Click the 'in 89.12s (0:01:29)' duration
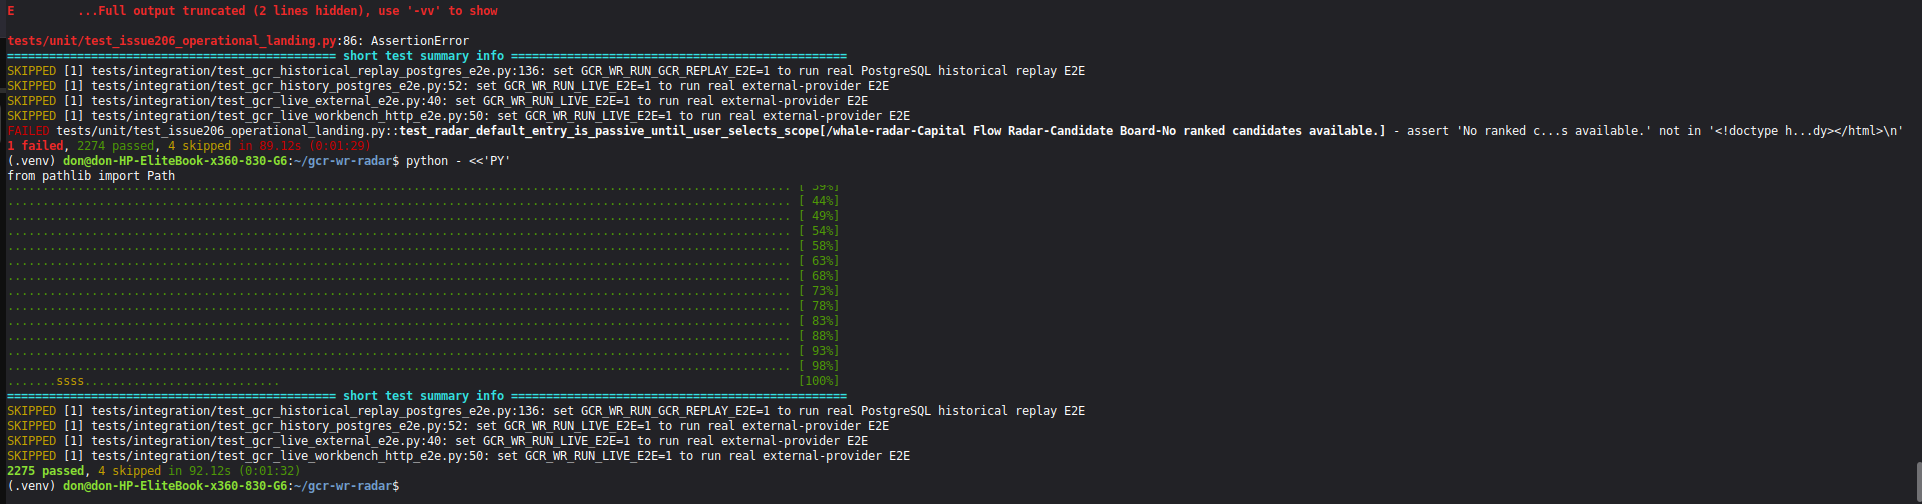Image resolution: width=1922 pixels, height=504 pixels. 305,146
